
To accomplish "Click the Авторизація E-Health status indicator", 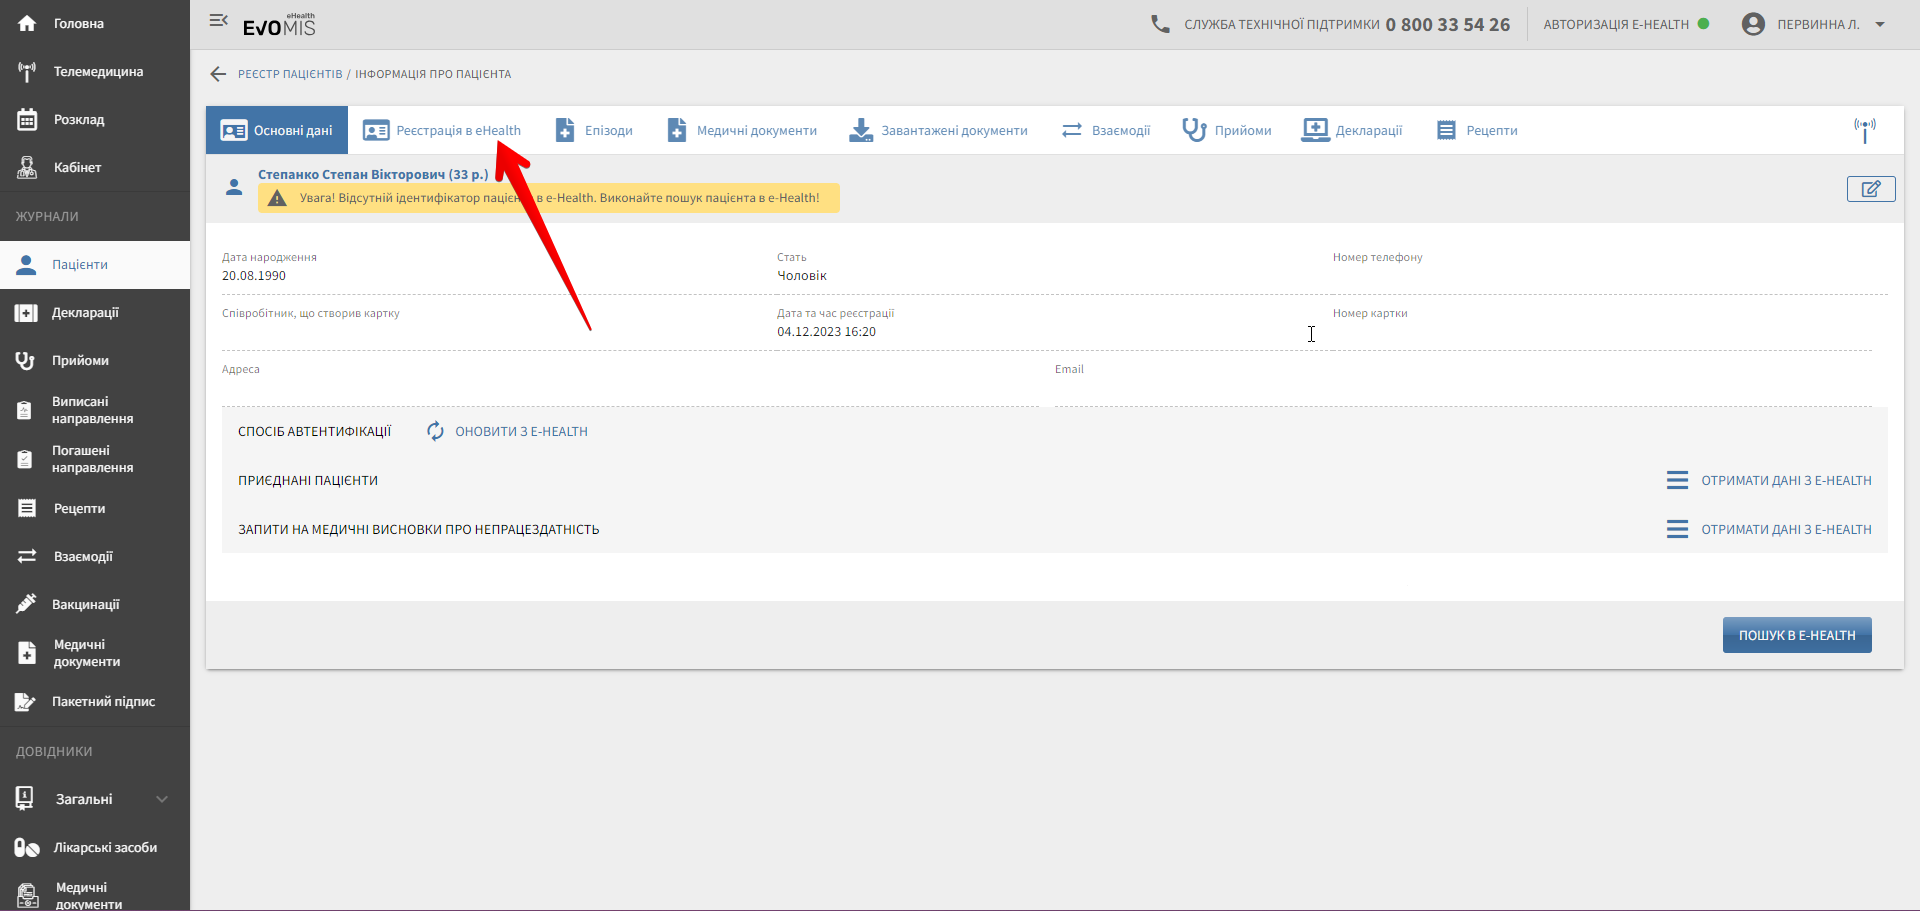I will [x=1625, y=24].
